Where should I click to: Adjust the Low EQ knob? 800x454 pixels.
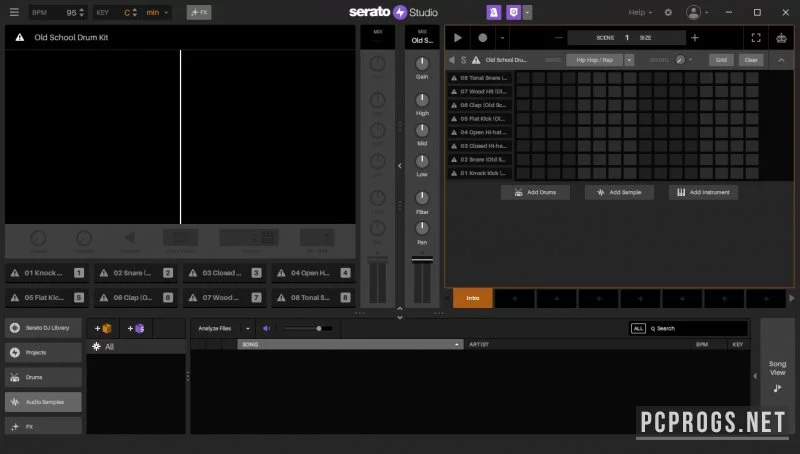click(x=422, y=161)
